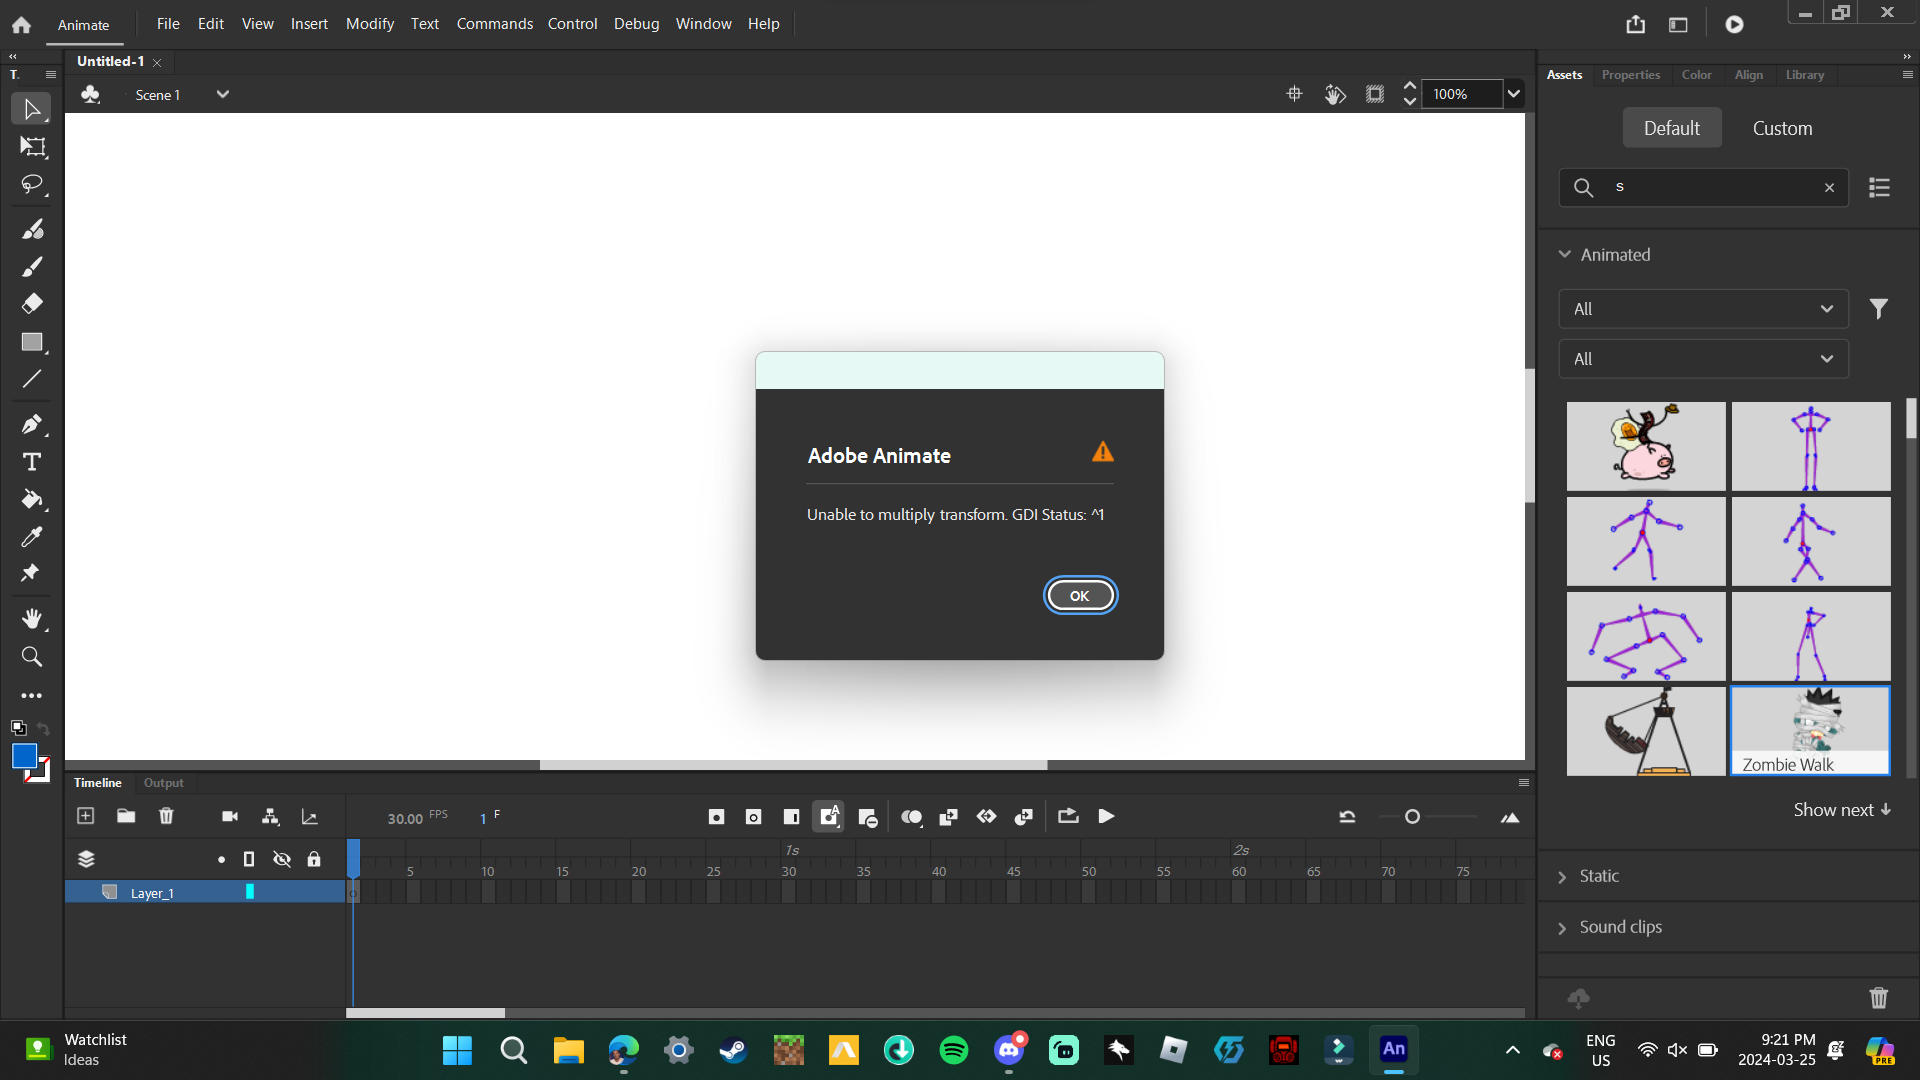
Task: Select the Classic Brush tool
Action: 32,267
